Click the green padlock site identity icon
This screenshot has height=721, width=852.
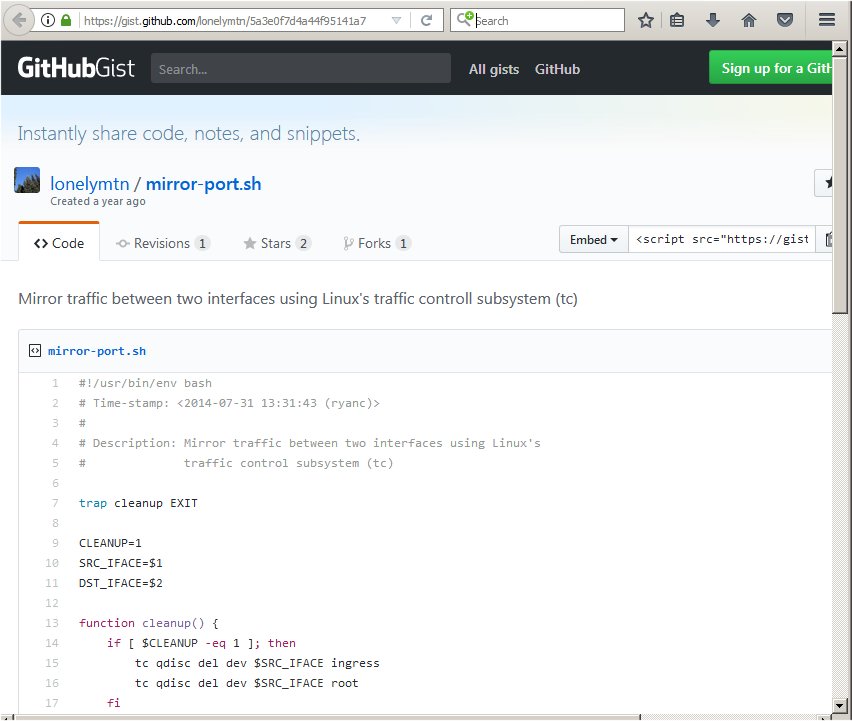(67, 20)
